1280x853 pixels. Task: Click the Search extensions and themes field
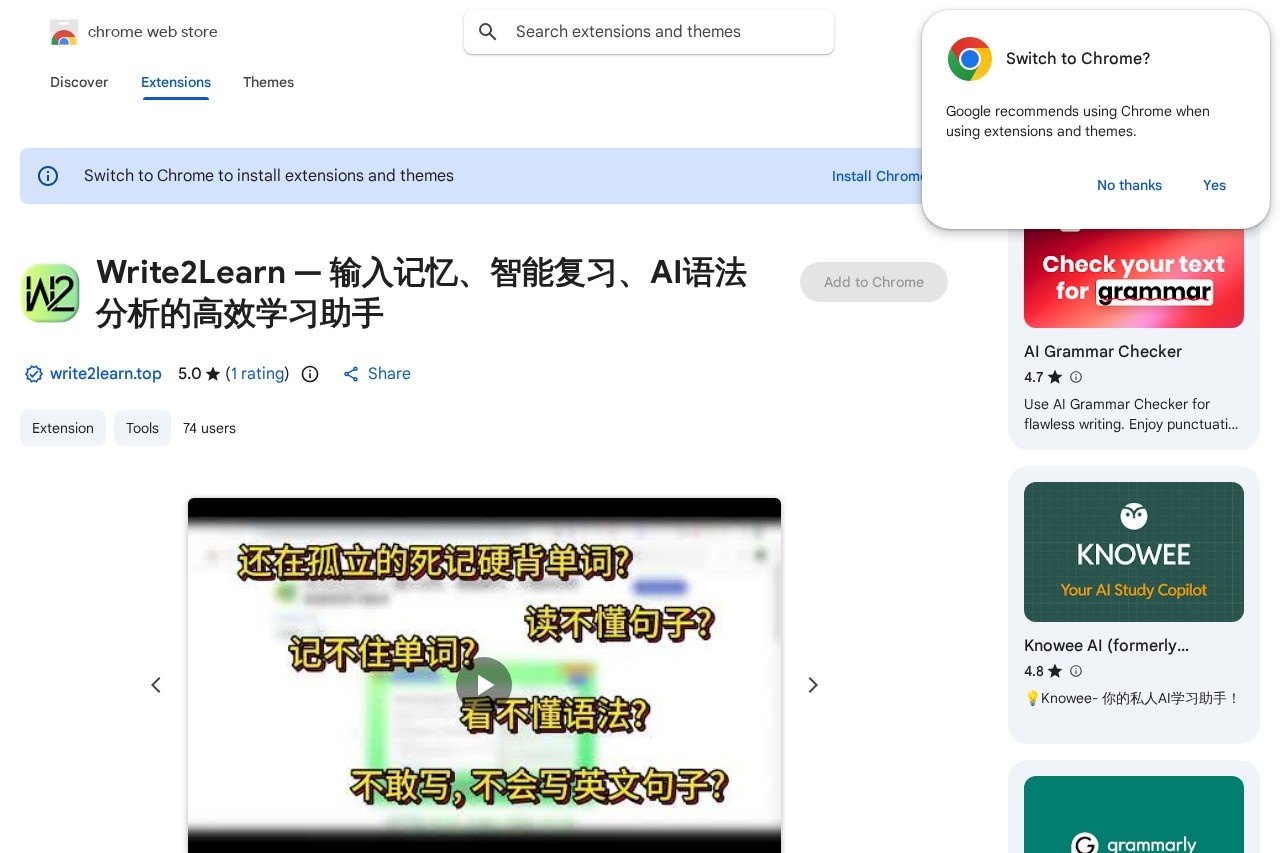tap(660, 32)
